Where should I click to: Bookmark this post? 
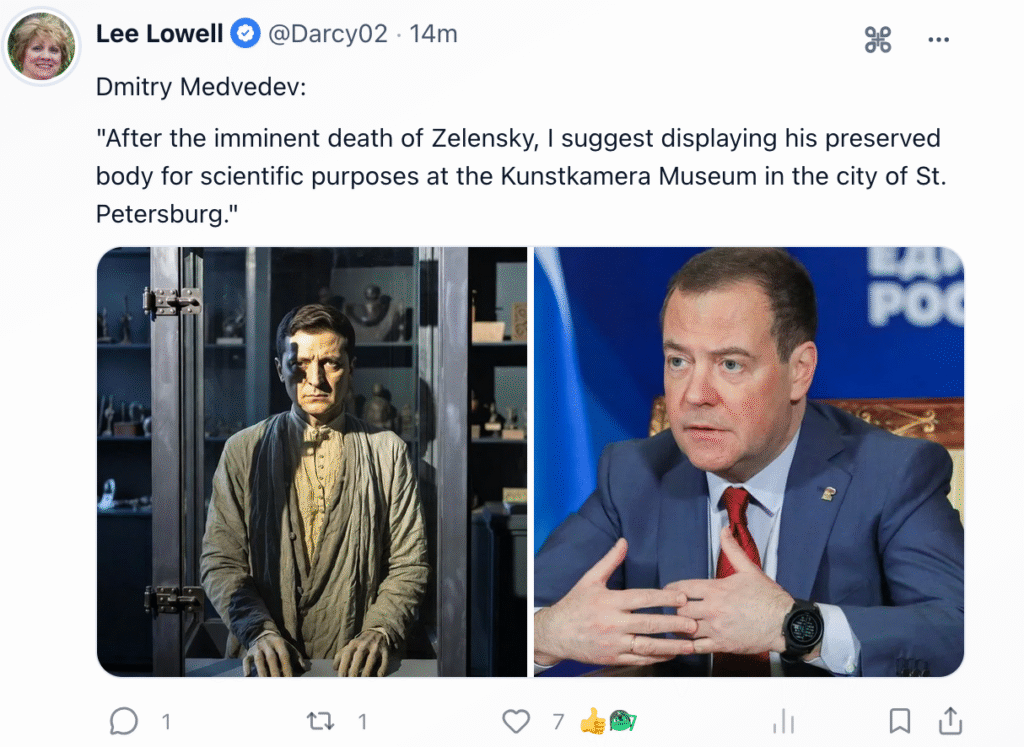[899, 721]
